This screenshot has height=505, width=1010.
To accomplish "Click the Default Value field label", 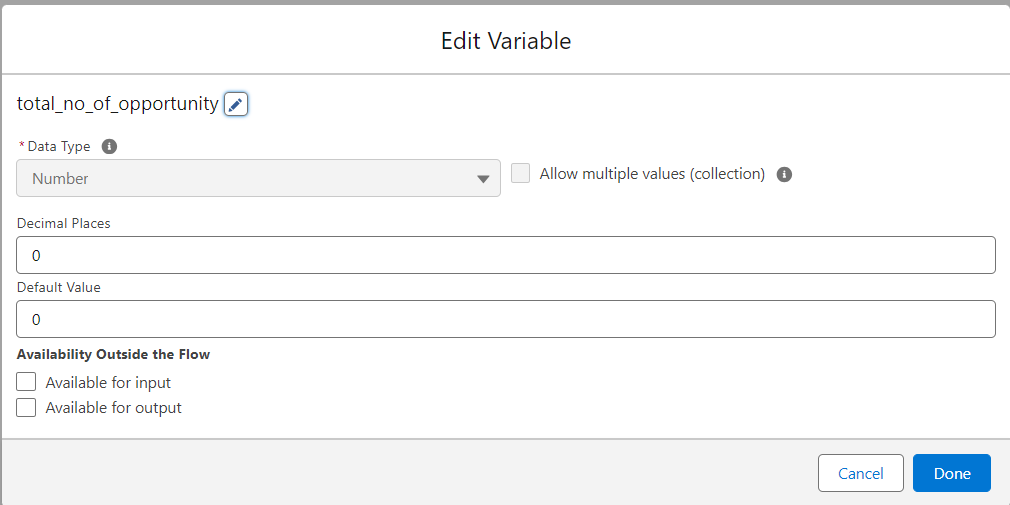I will tap(59, 287).
